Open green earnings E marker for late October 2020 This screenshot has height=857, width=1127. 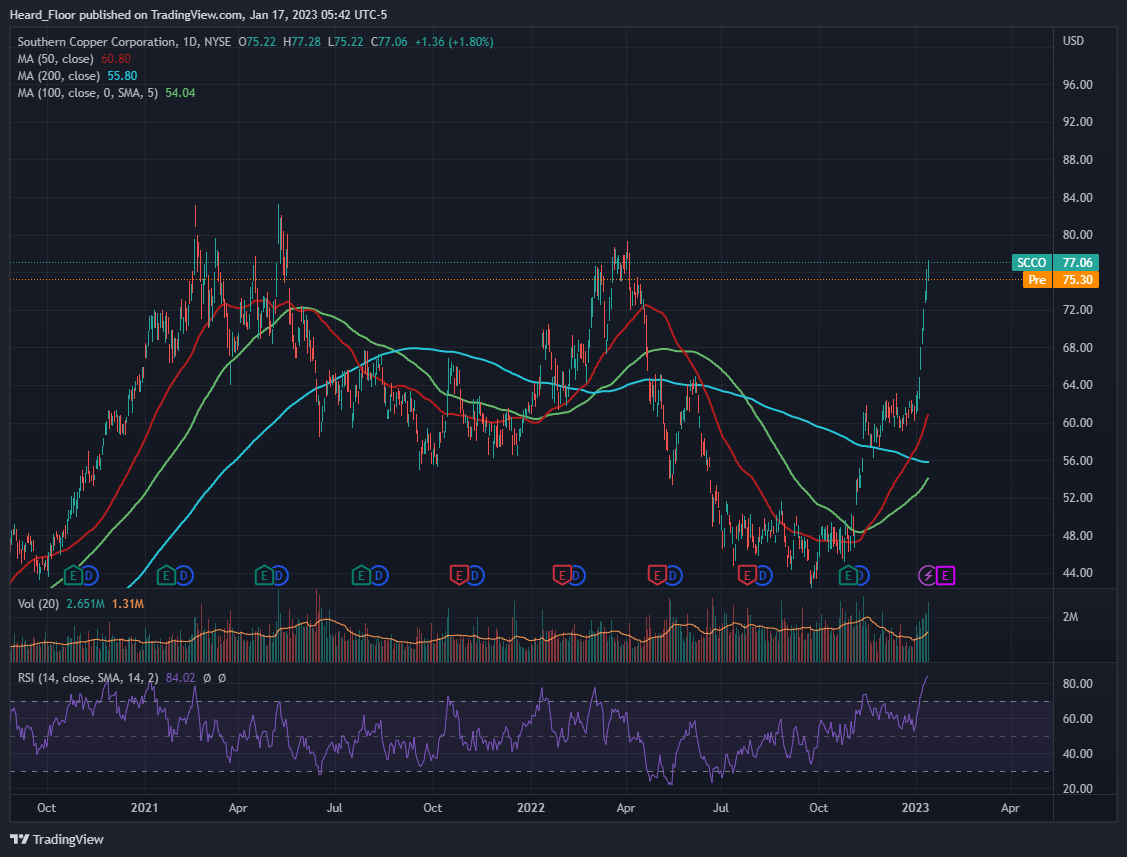pos(73,575)
